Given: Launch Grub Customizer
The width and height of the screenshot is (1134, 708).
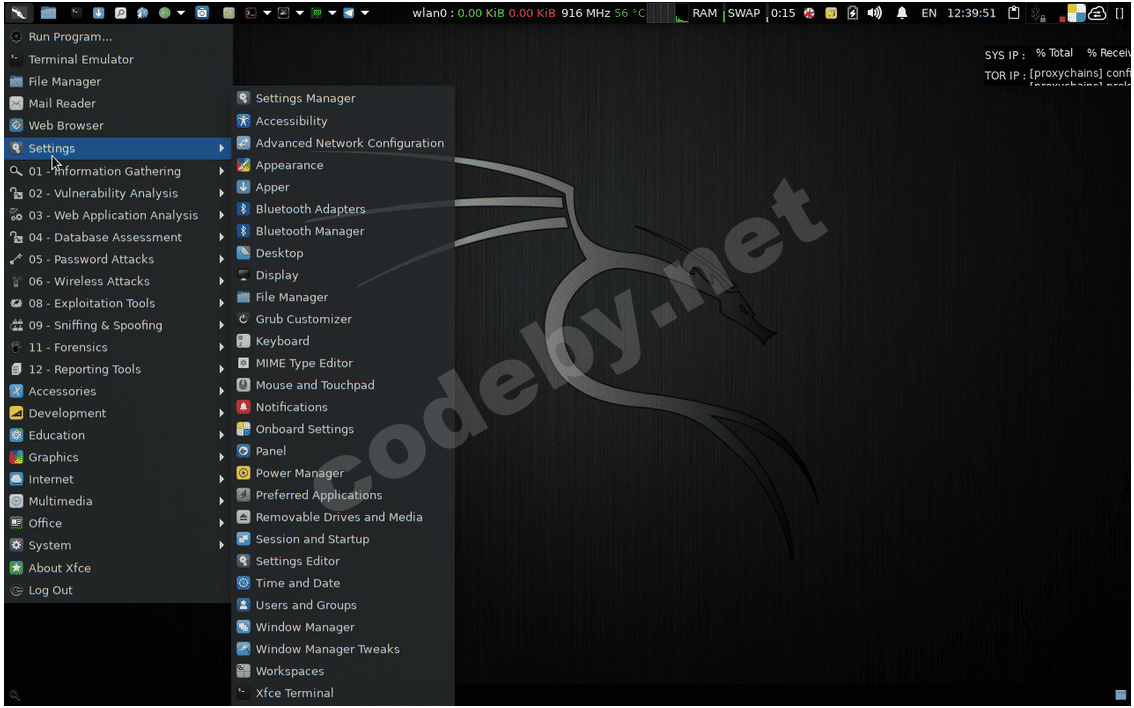Looking at the screenshot, I should [x=344, y=319].
